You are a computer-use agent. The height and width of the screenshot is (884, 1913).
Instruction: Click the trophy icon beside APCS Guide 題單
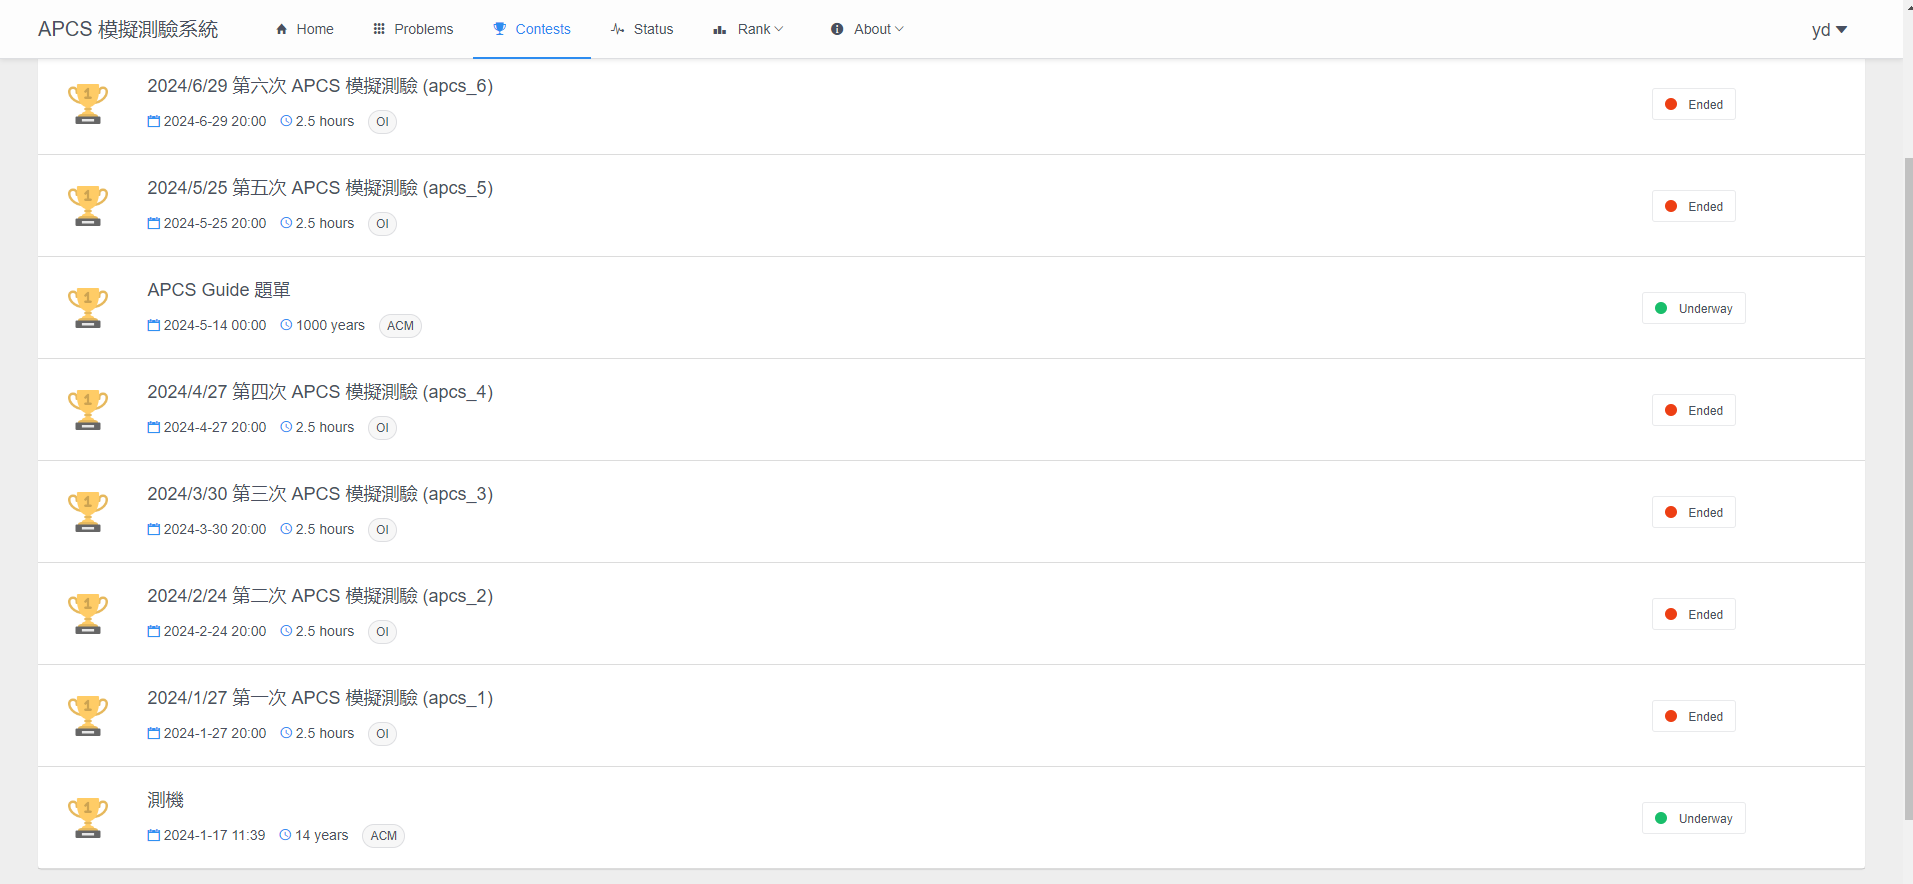(x=88, y=308)
